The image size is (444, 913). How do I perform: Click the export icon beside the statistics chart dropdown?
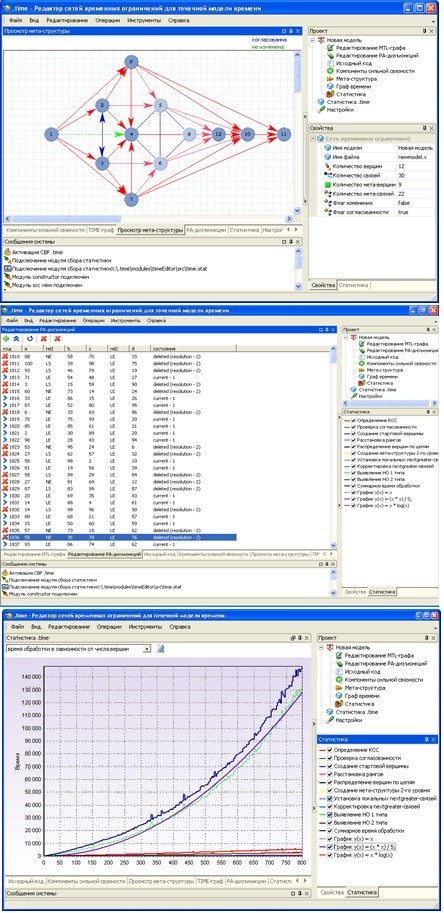pos(161,648)
